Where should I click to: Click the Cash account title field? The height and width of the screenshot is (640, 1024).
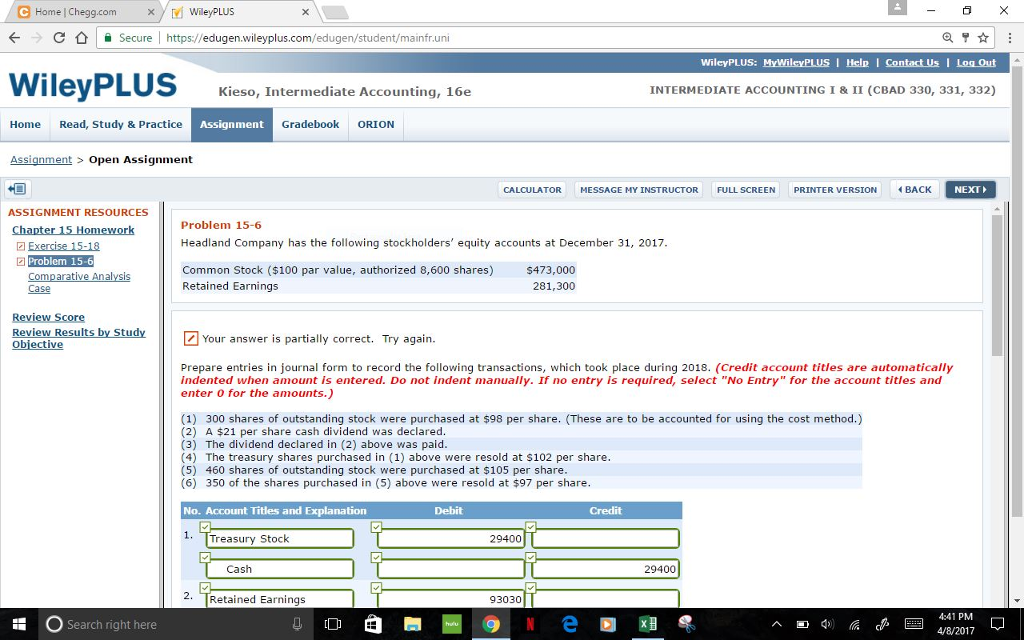pos(280,569)
